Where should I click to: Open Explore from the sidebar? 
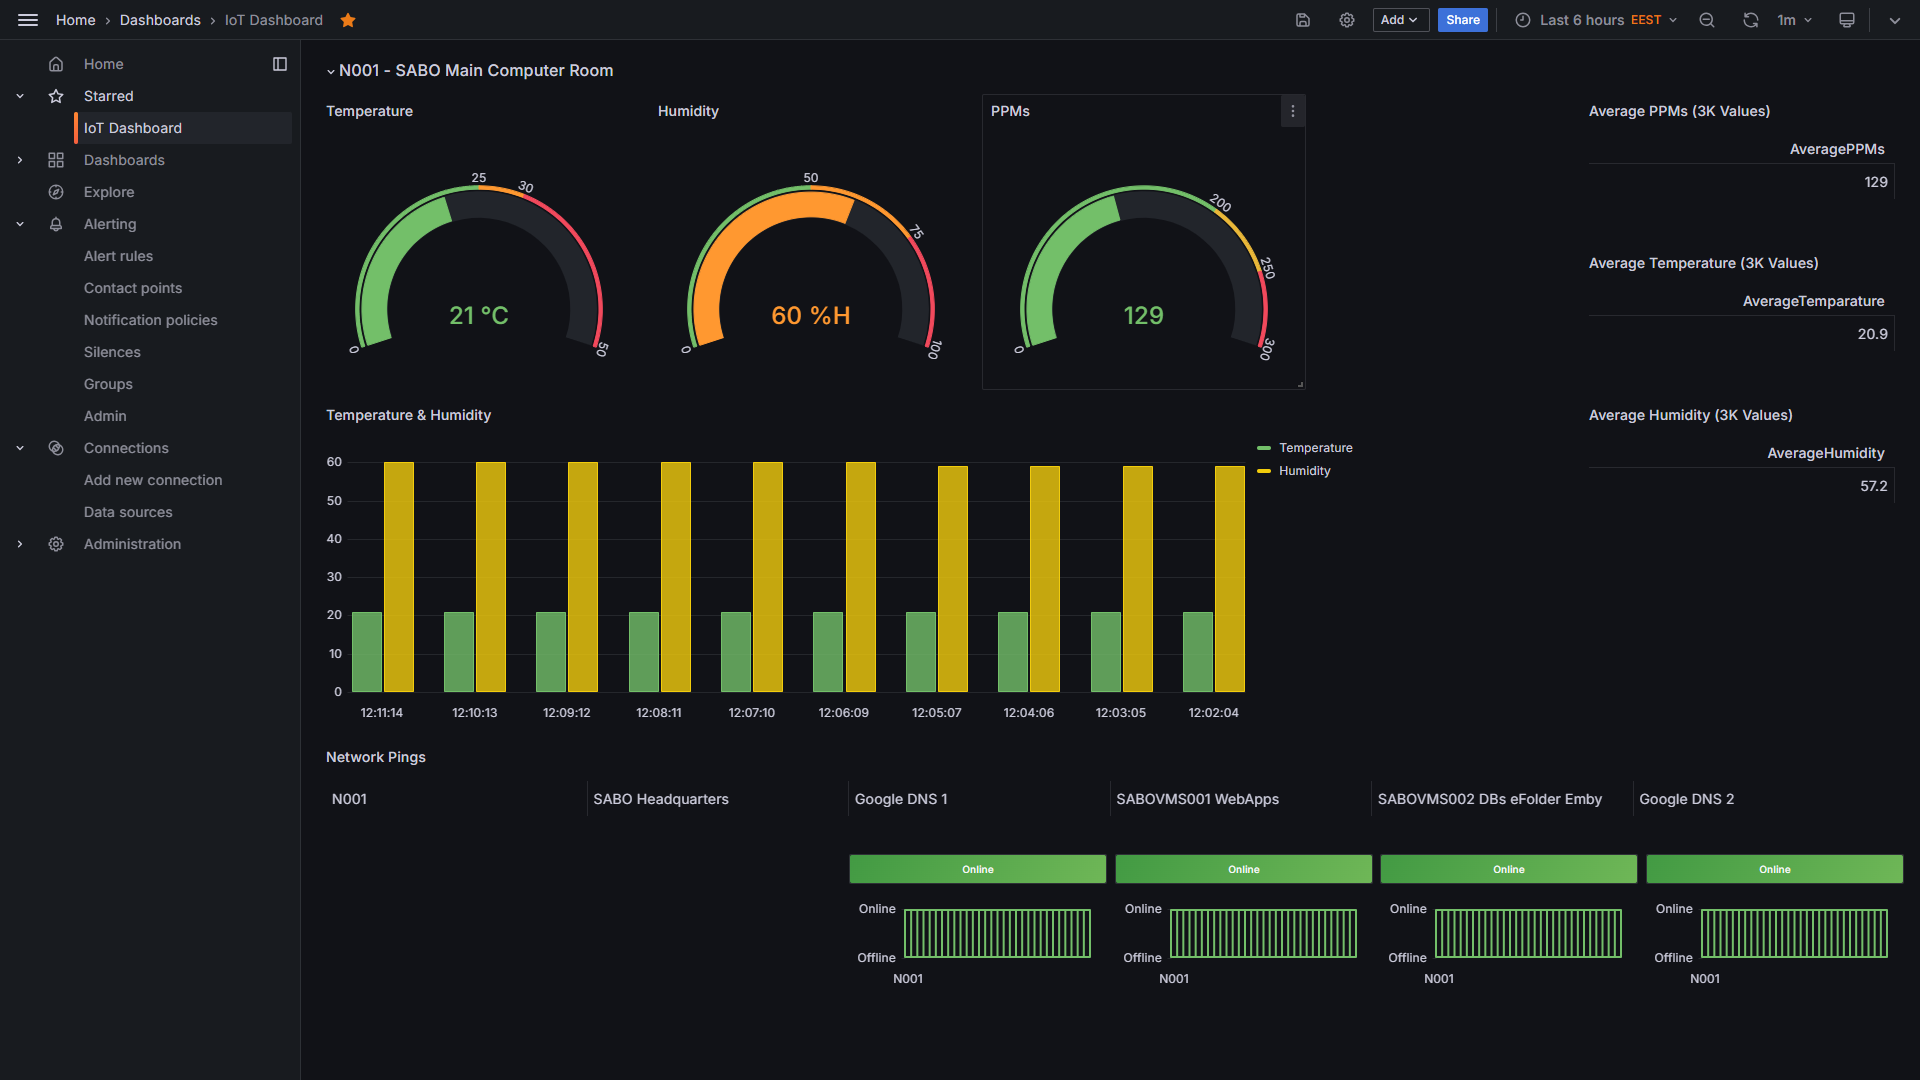[x=109, y=192]
